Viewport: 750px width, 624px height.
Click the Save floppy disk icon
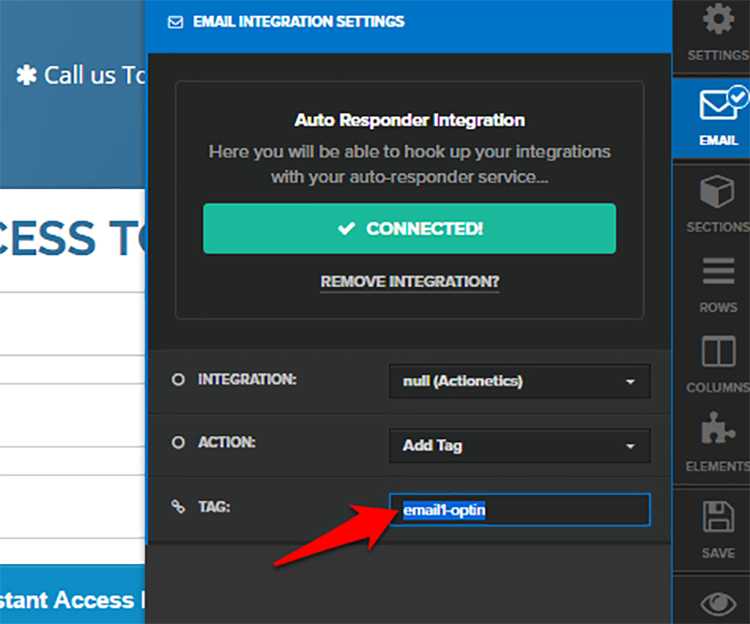[718, 516]
